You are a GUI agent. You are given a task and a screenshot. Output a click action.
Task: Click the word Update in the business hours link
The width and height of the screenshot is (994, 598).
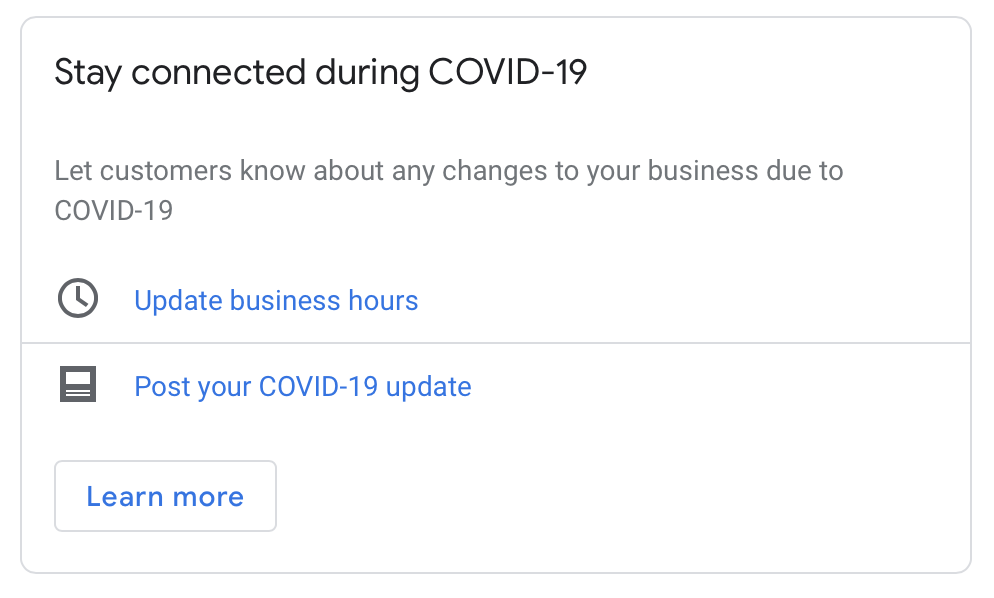(177, 301)
